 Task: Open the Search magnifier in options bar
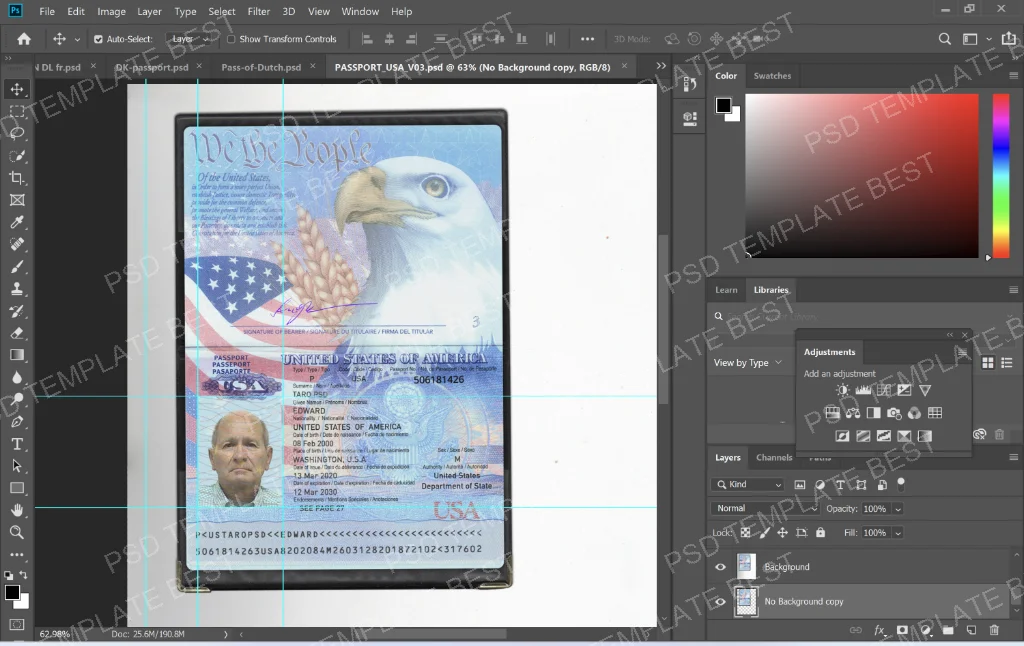[944, 39]
